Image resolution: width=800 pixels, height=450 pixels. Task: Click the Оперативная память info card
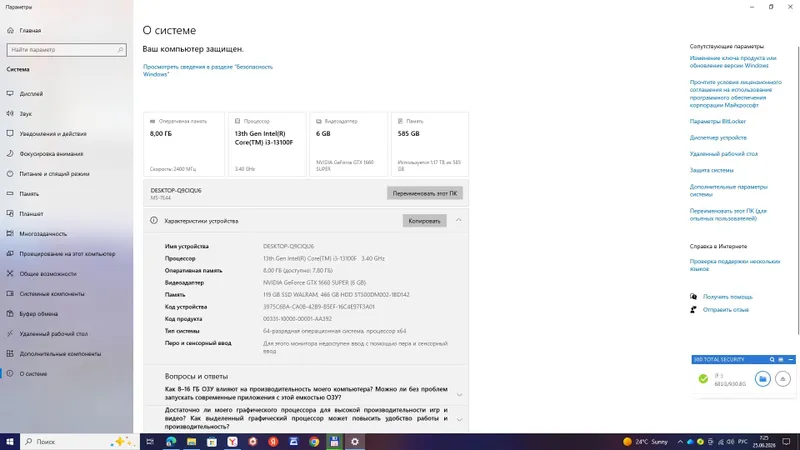tap(184, 144)
